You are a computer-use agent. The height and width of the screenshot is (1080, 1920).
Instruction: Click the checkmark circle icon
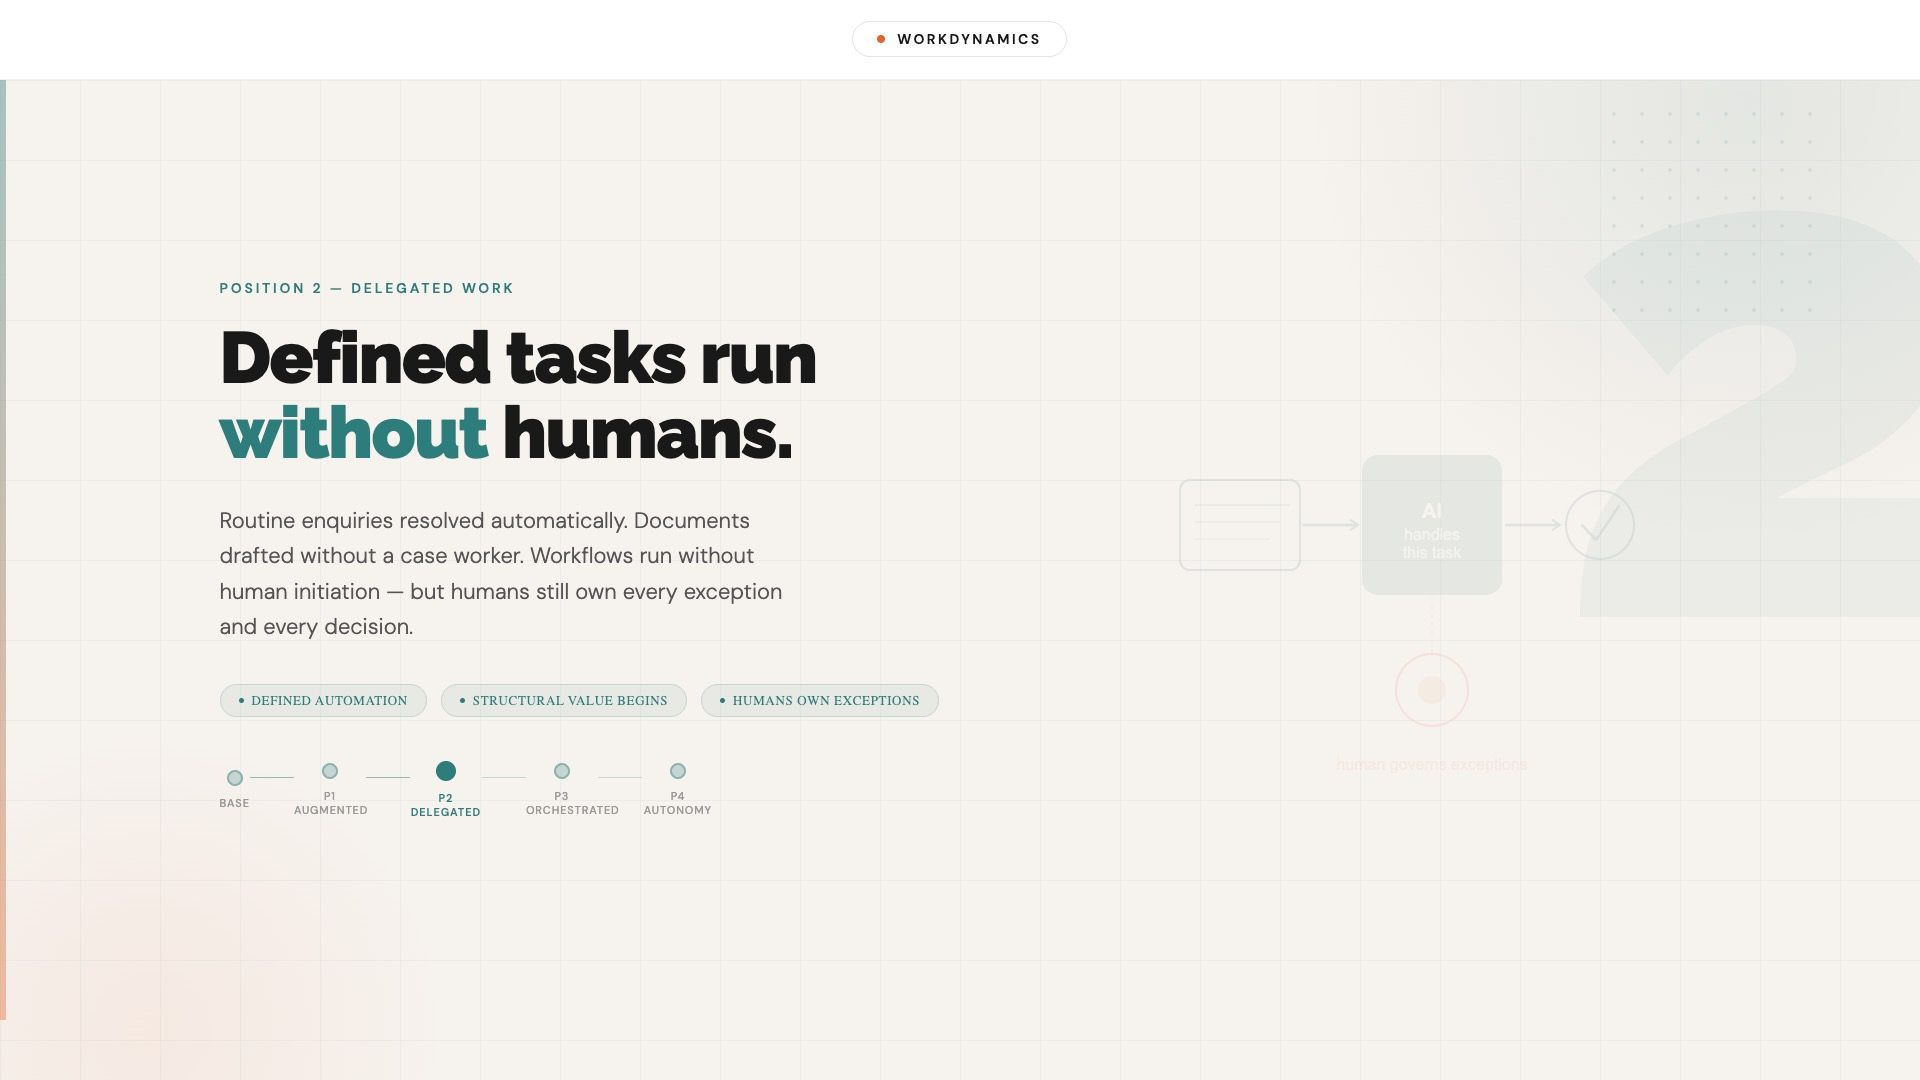point(1599,525)
